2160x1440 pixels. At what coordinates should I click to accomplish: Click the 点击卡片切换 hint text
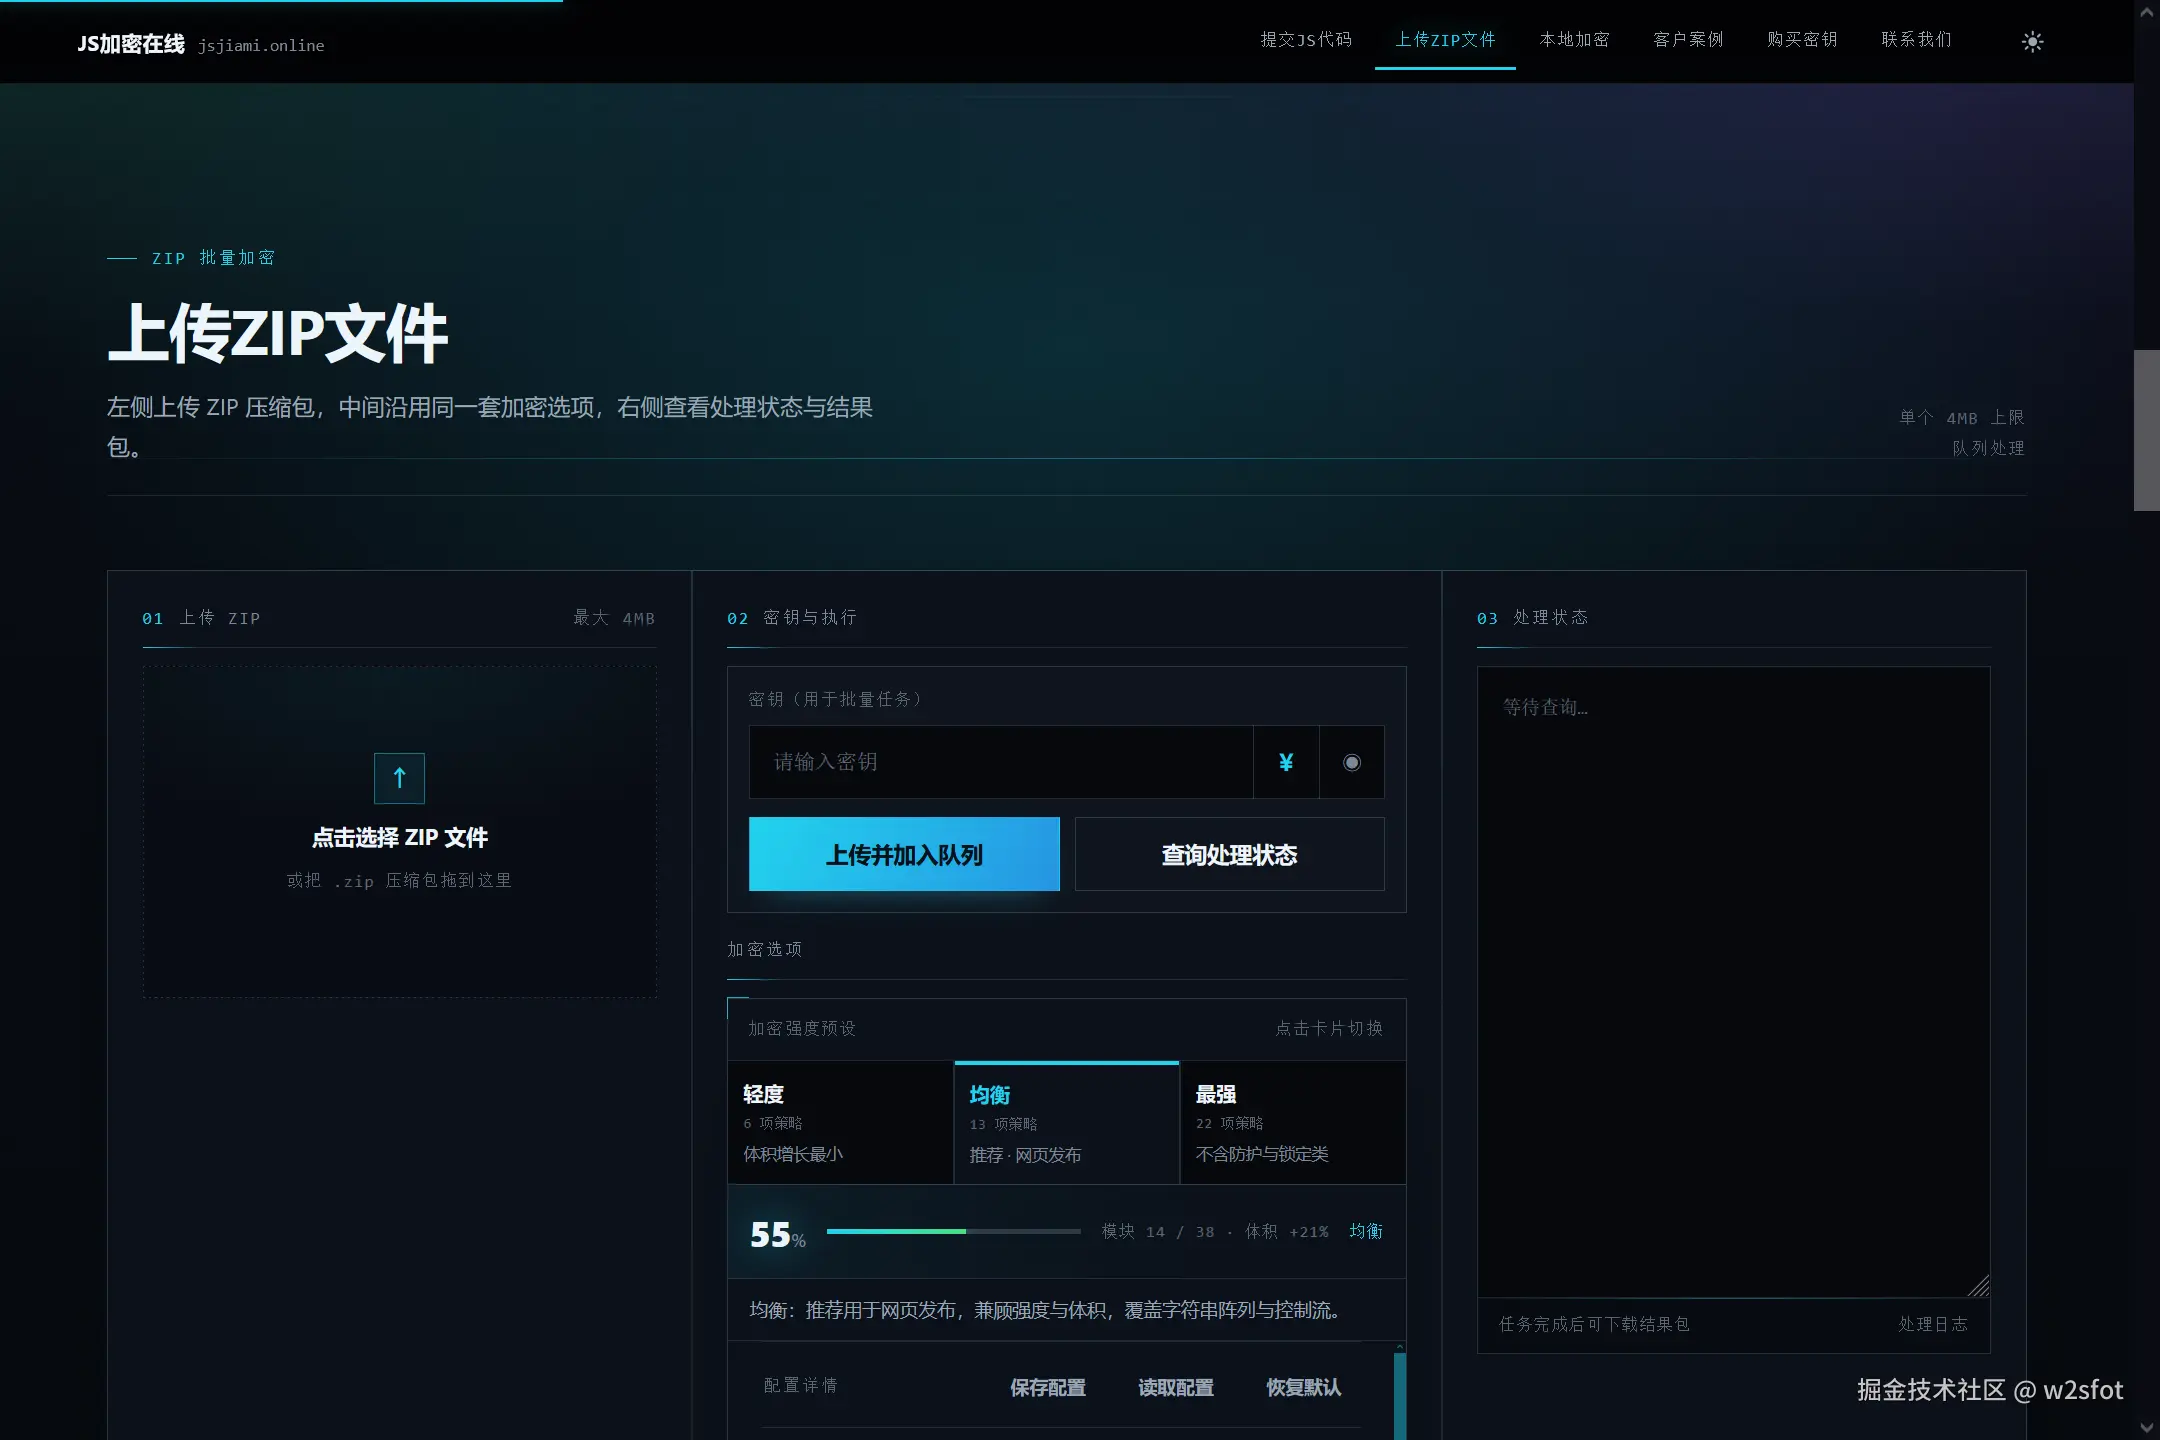pos(1329,1028)
